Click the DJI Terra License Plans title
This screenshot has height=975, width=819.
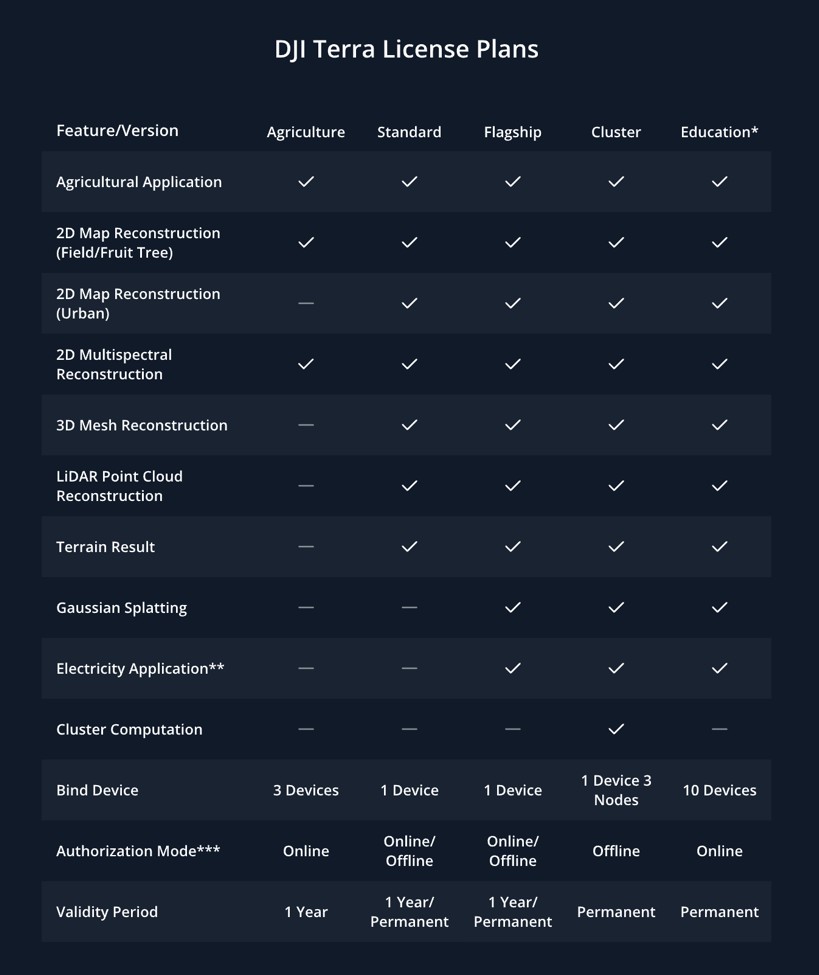coord(406,49)
